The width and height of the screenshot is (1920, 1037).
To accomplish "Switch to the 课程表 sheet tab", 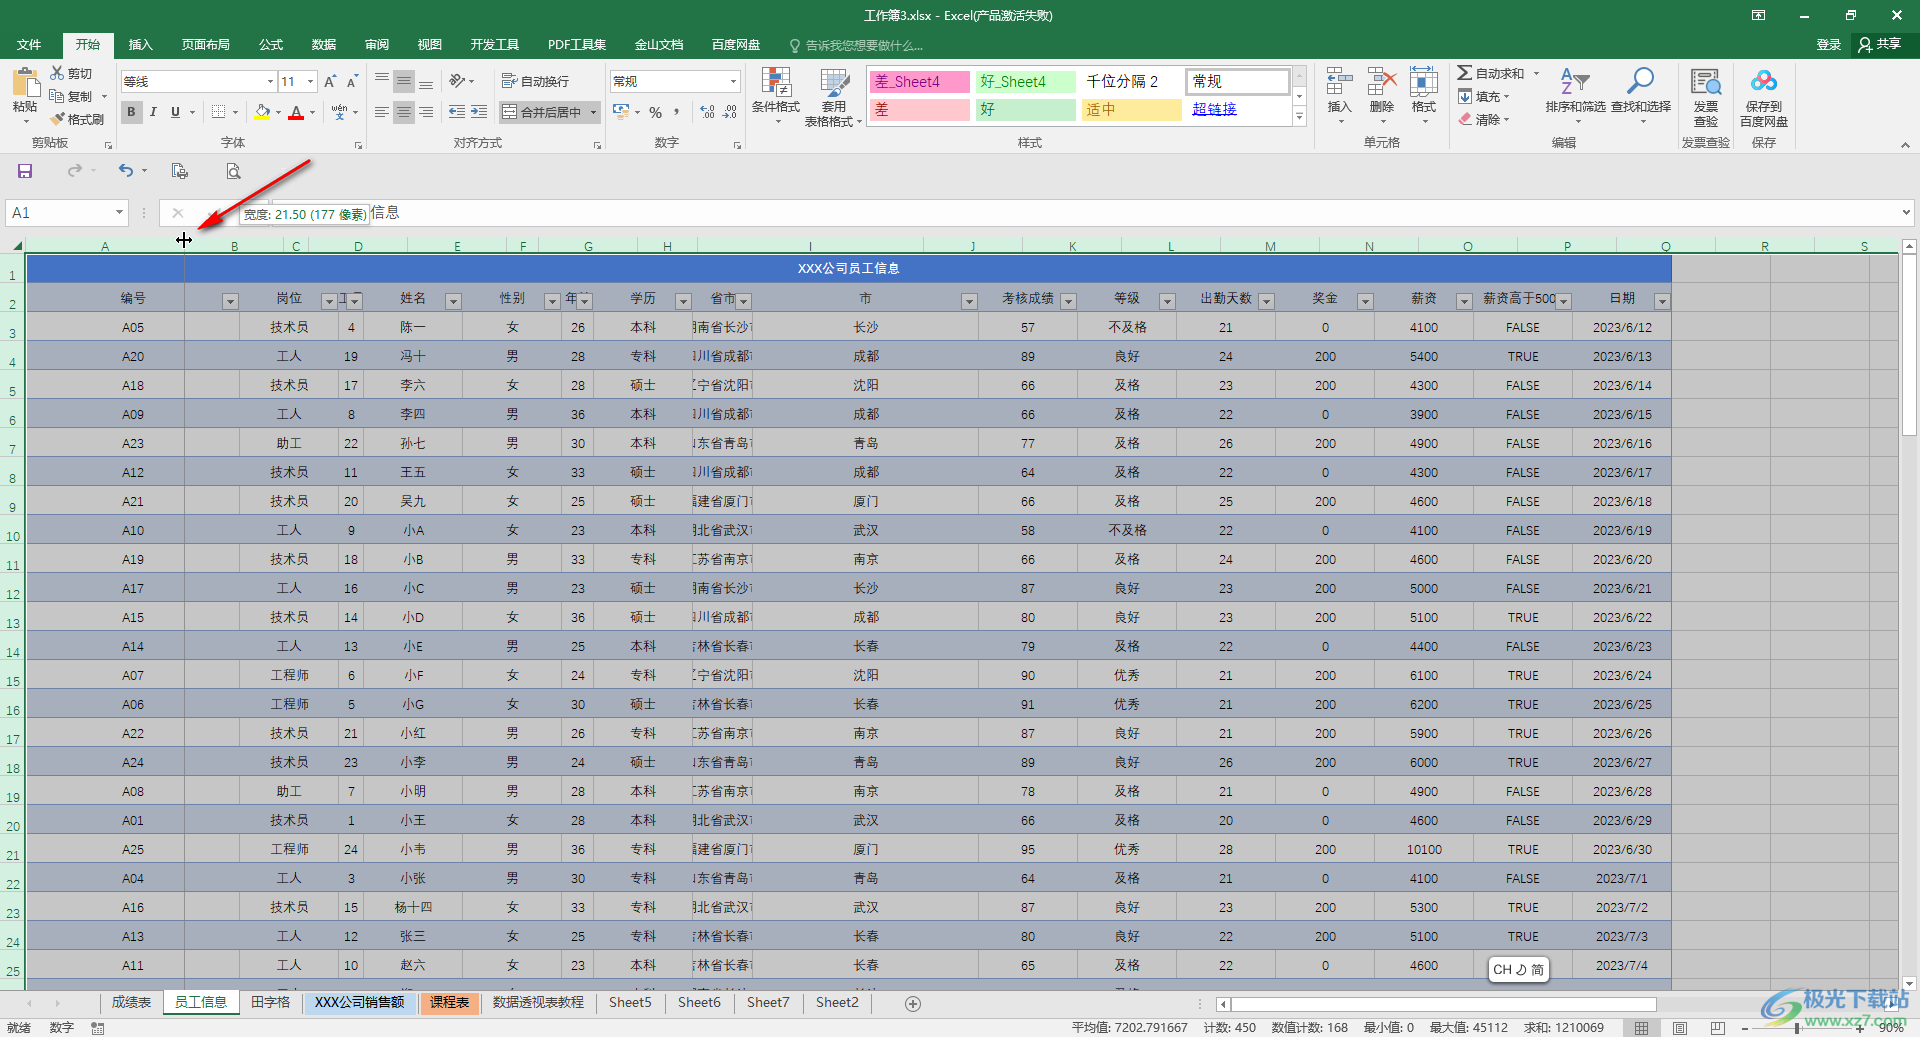I will 450,1002.
